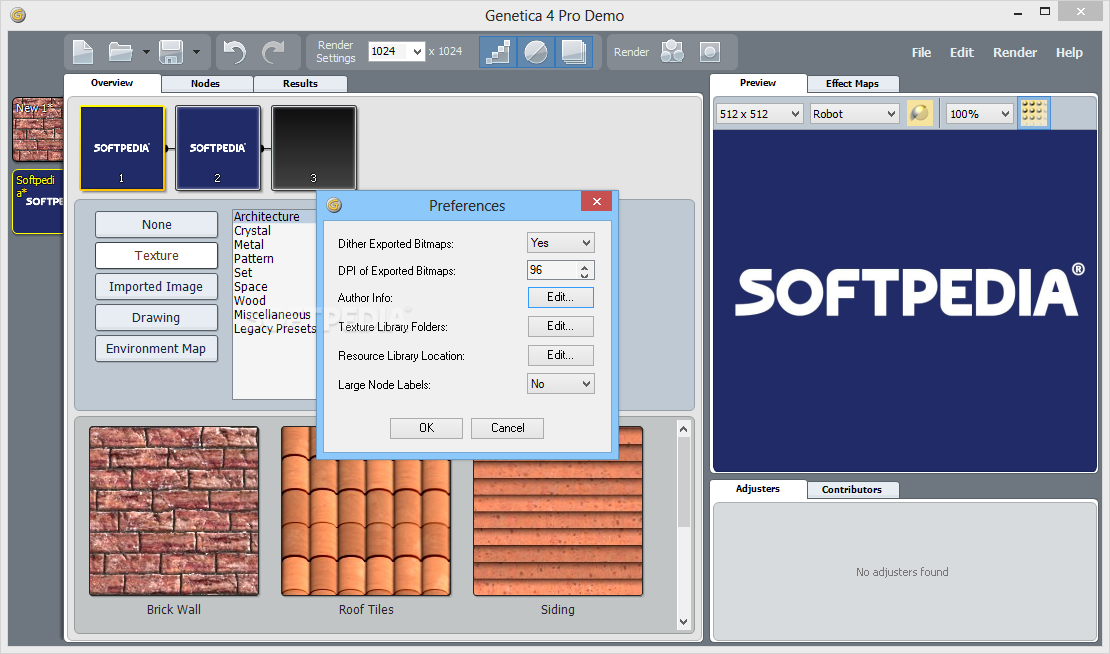Toggle the staircase render setting icon
1110x654 pixels.
tap(498, 52)
